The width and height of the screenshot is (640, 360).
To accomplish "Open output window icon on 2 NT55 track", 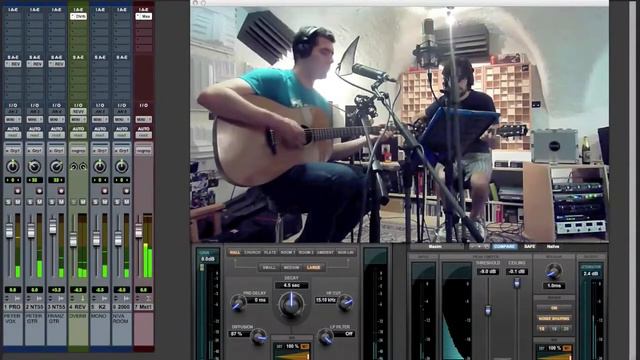I will point(39,299).
